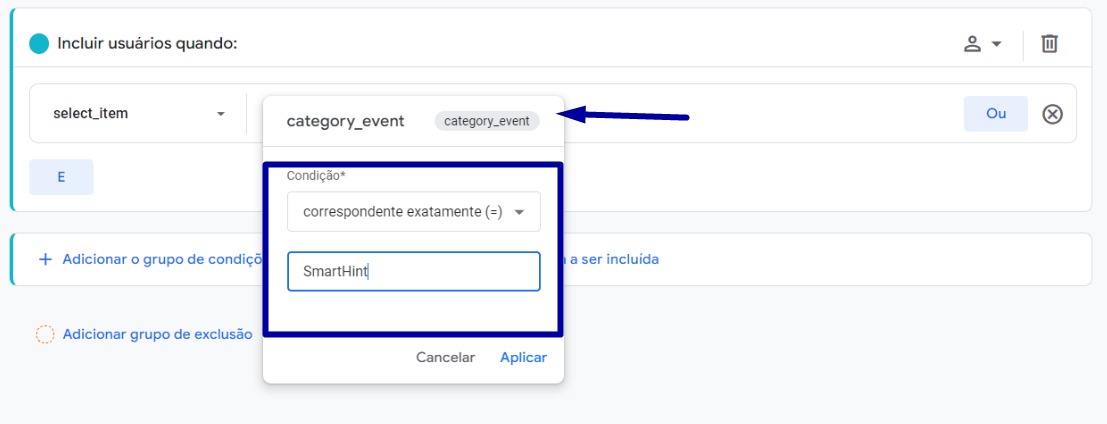
Task: Open the select_item event dropdown
Action: [138, 114]
